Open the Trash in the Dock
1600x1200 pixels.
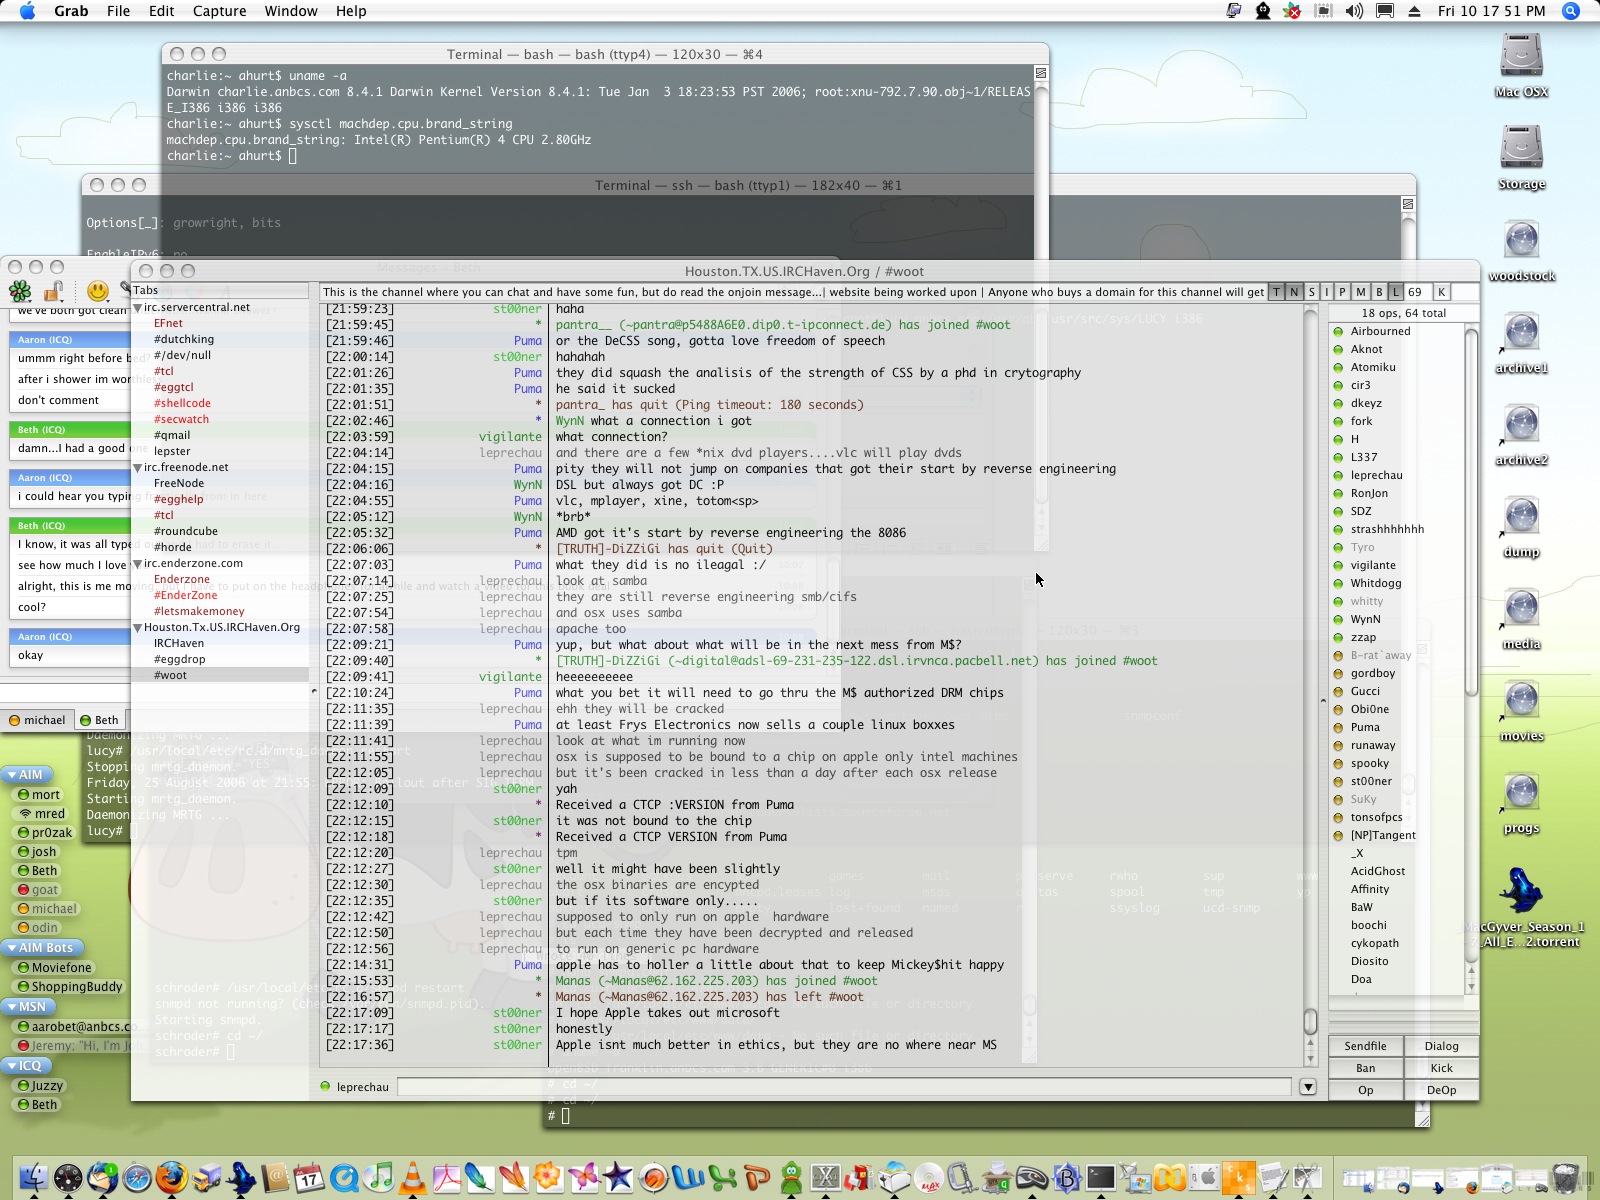(x=1566, y=1178)
